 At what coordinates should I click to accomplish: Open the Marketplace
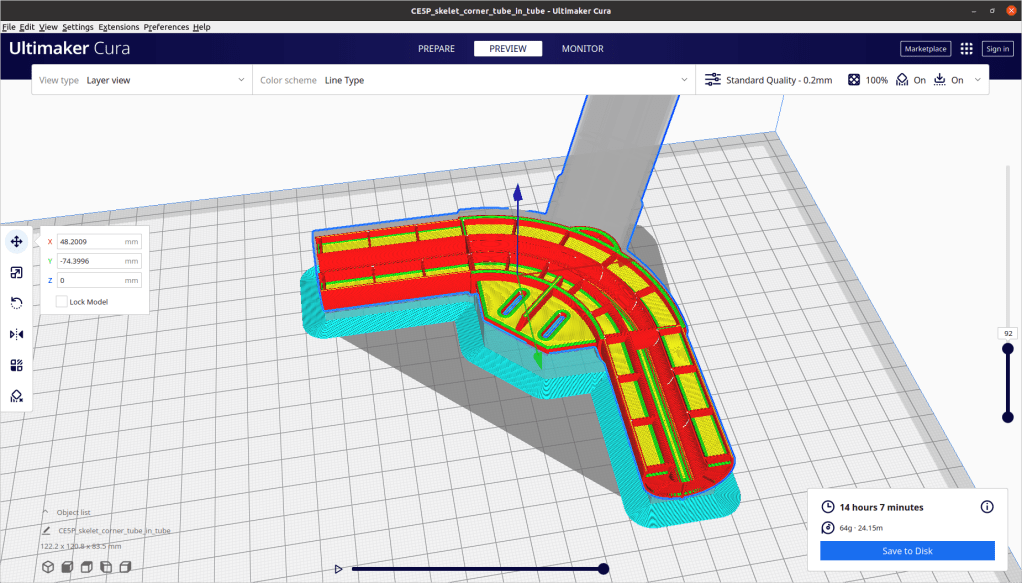coord(925,49)
